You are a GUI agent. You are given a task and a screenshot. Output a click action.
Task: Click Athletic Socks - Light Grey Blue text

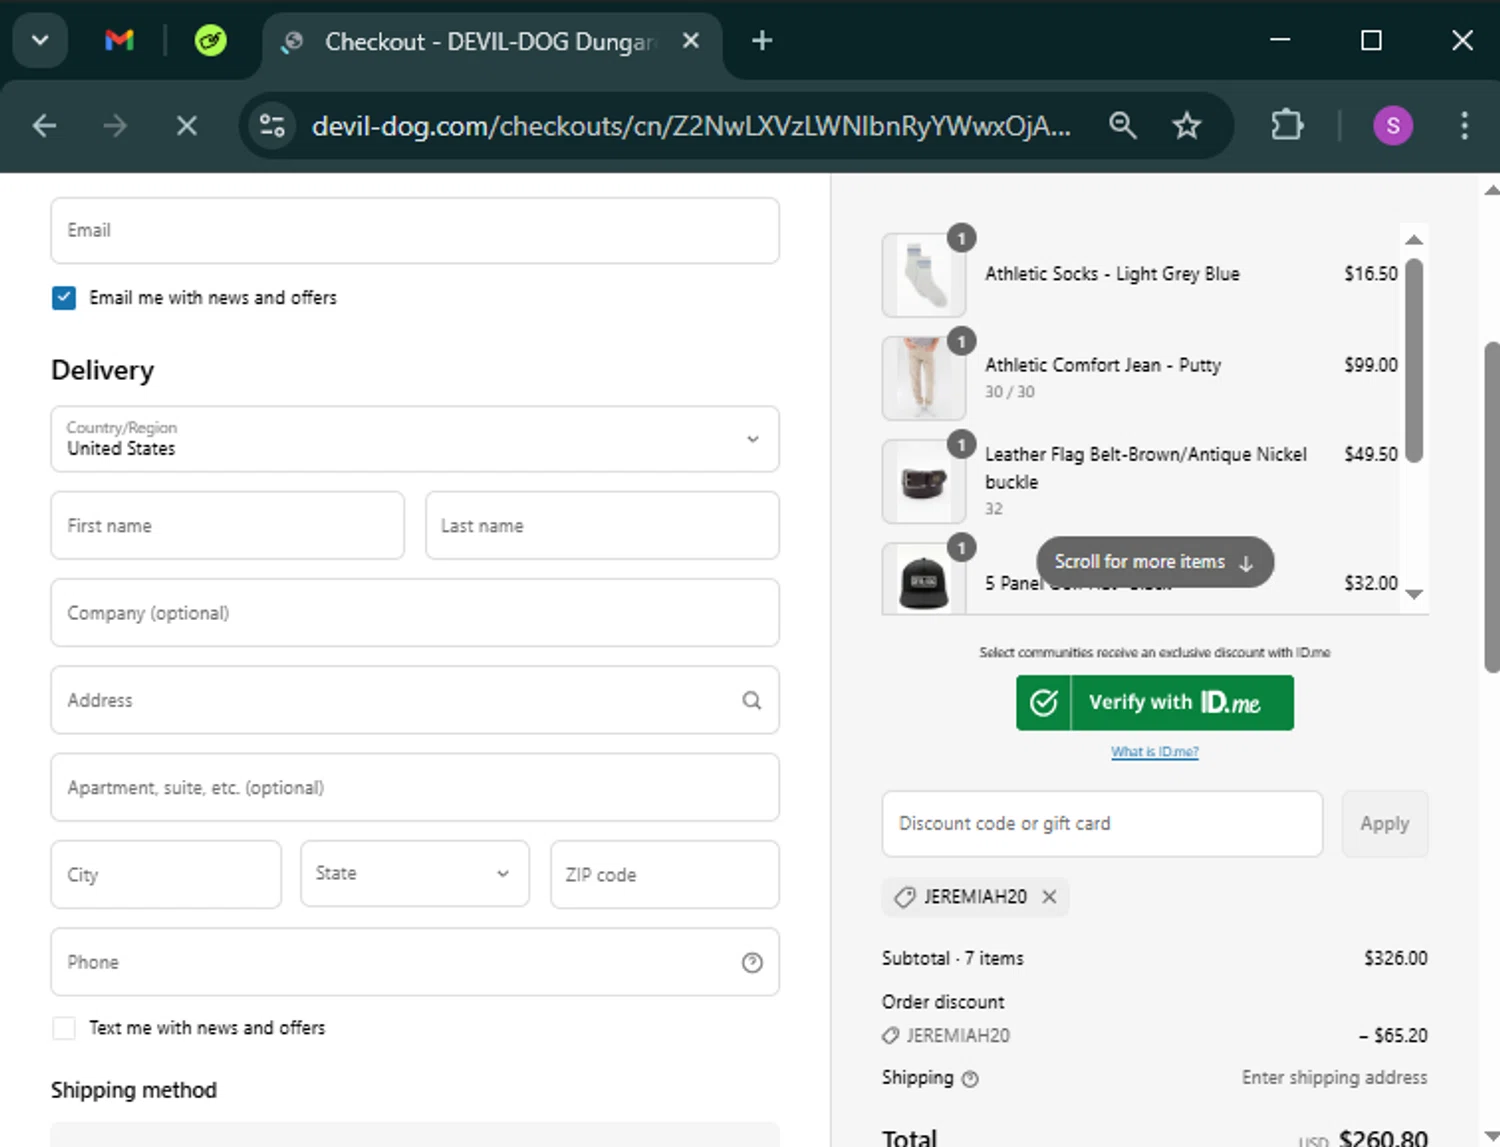[1112, 274]
